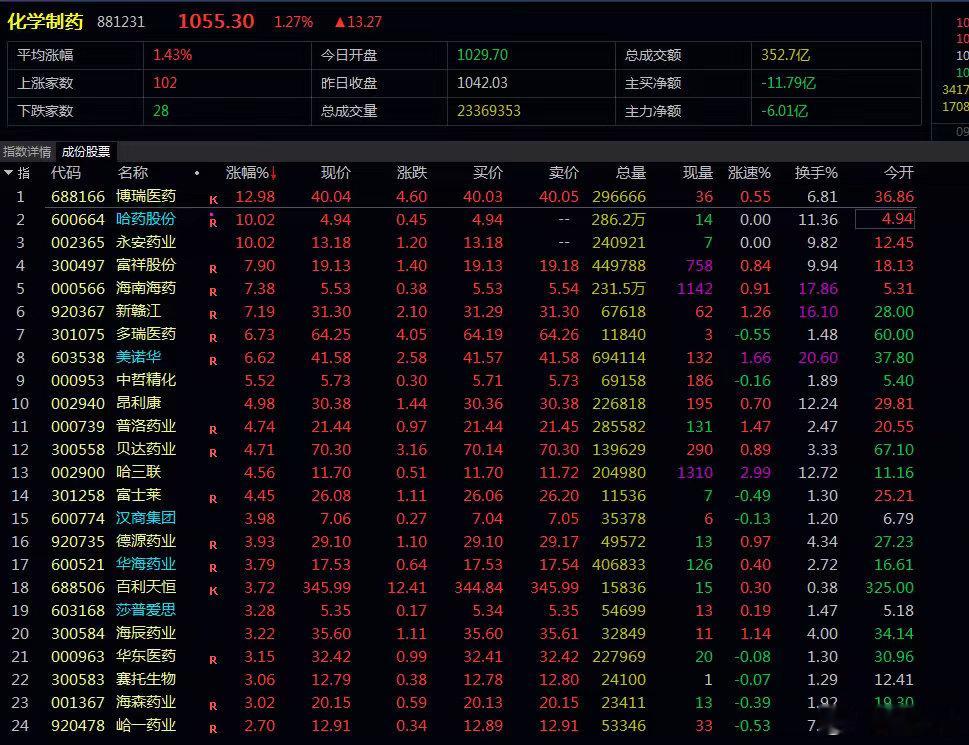Select stock name 永安药业
The height and width of the screenshot is (745, 969).
pyautogui.click(x=146, y=242)
